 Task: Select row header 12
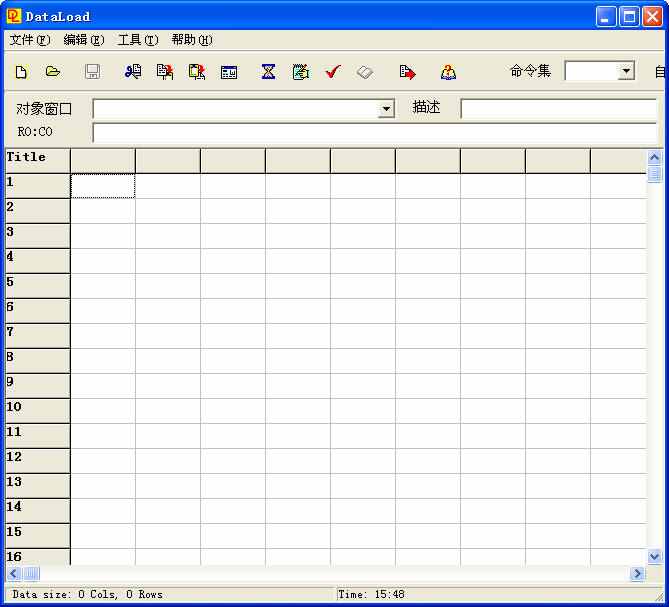click(38, 460)
